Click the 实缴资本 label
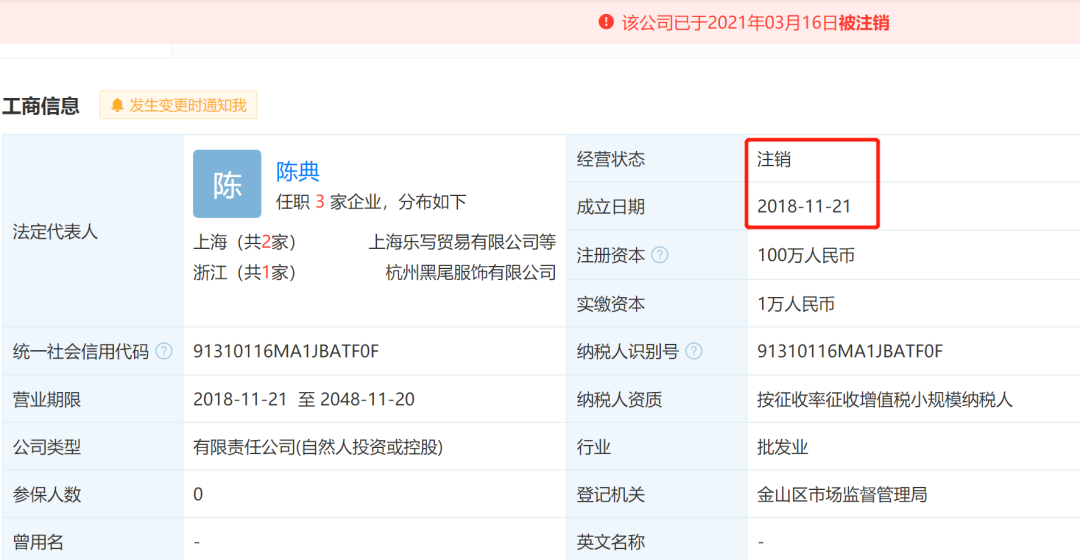Image resolution: width=1080 pixels, height=560 pixels. (610, 304)
